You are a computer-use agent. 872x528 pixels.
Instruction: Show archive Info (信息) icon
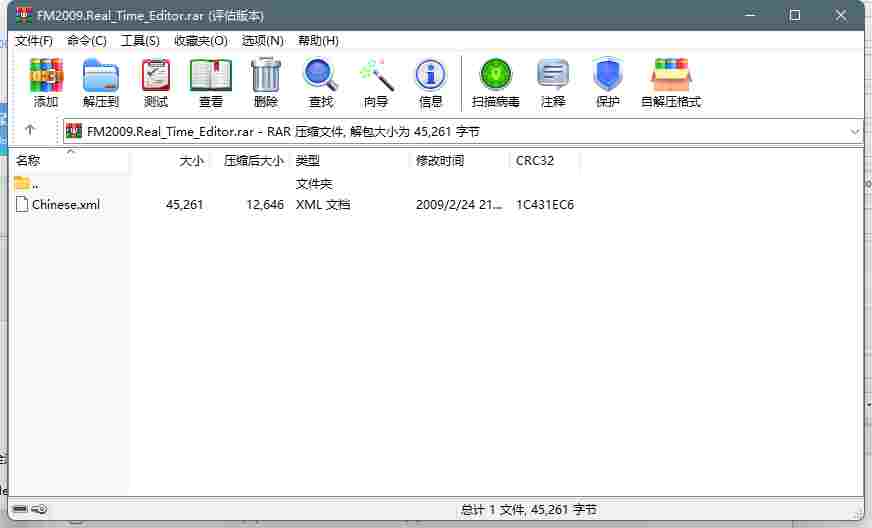pyautogui.click(x=430, y=75)
